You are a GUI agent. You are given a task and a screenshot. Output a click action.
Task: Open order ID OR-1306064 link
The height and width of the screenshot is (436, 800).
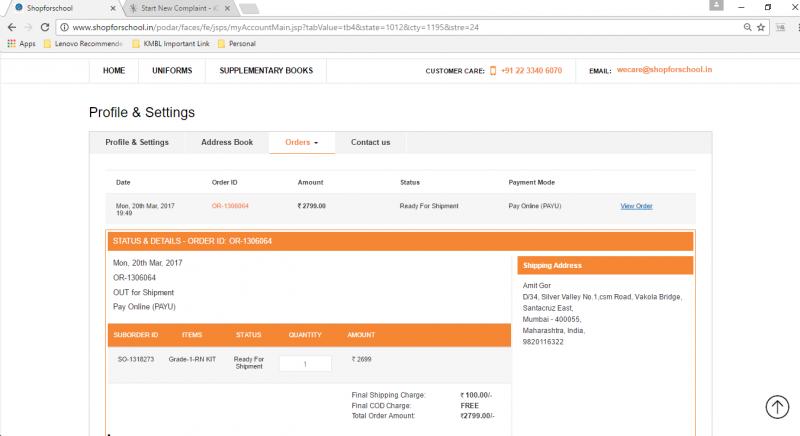tap(230, 206)
